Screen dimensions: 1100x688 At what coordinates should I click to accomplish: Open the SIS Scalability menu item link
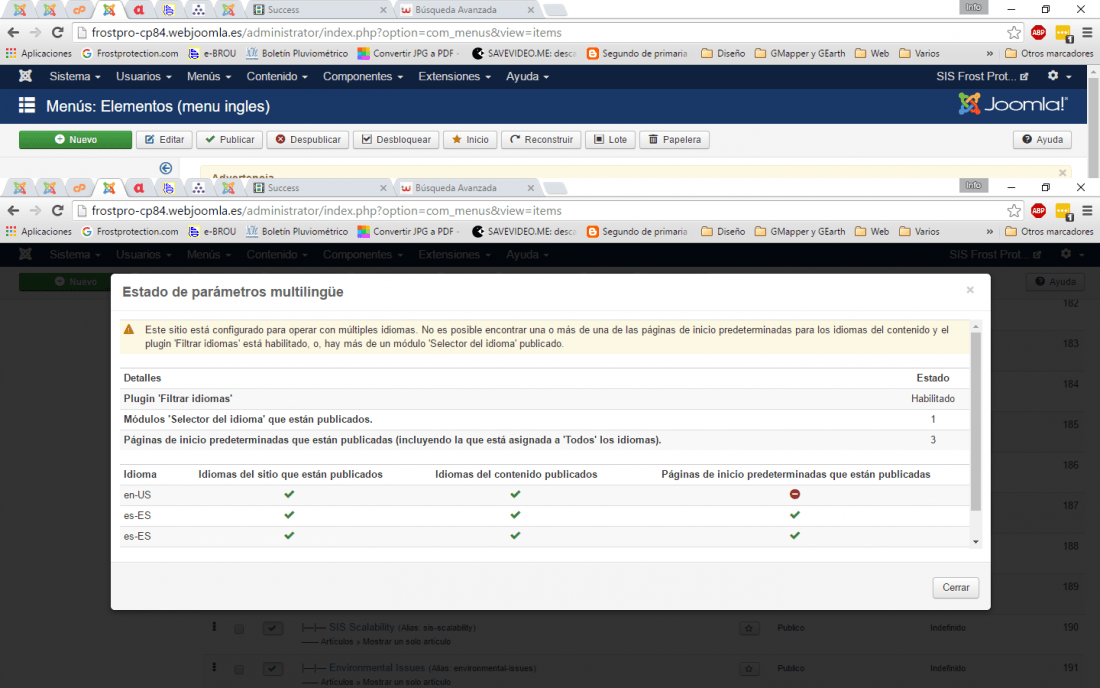coord(361,627)
